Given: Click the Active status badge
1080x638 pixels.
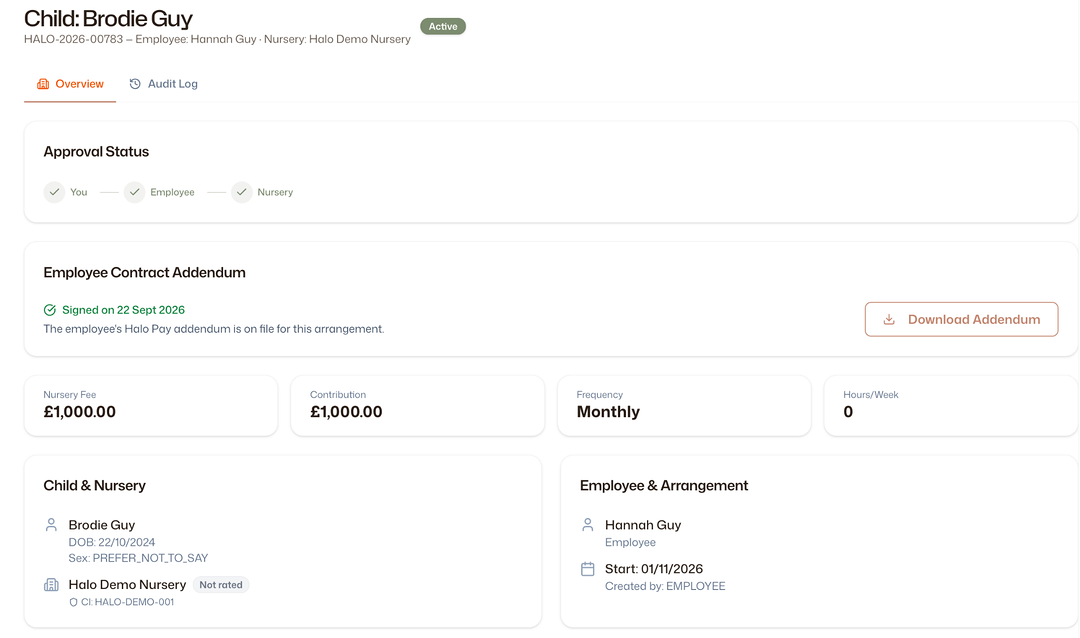Looking at the screenshot, I should tap(443, 26).
